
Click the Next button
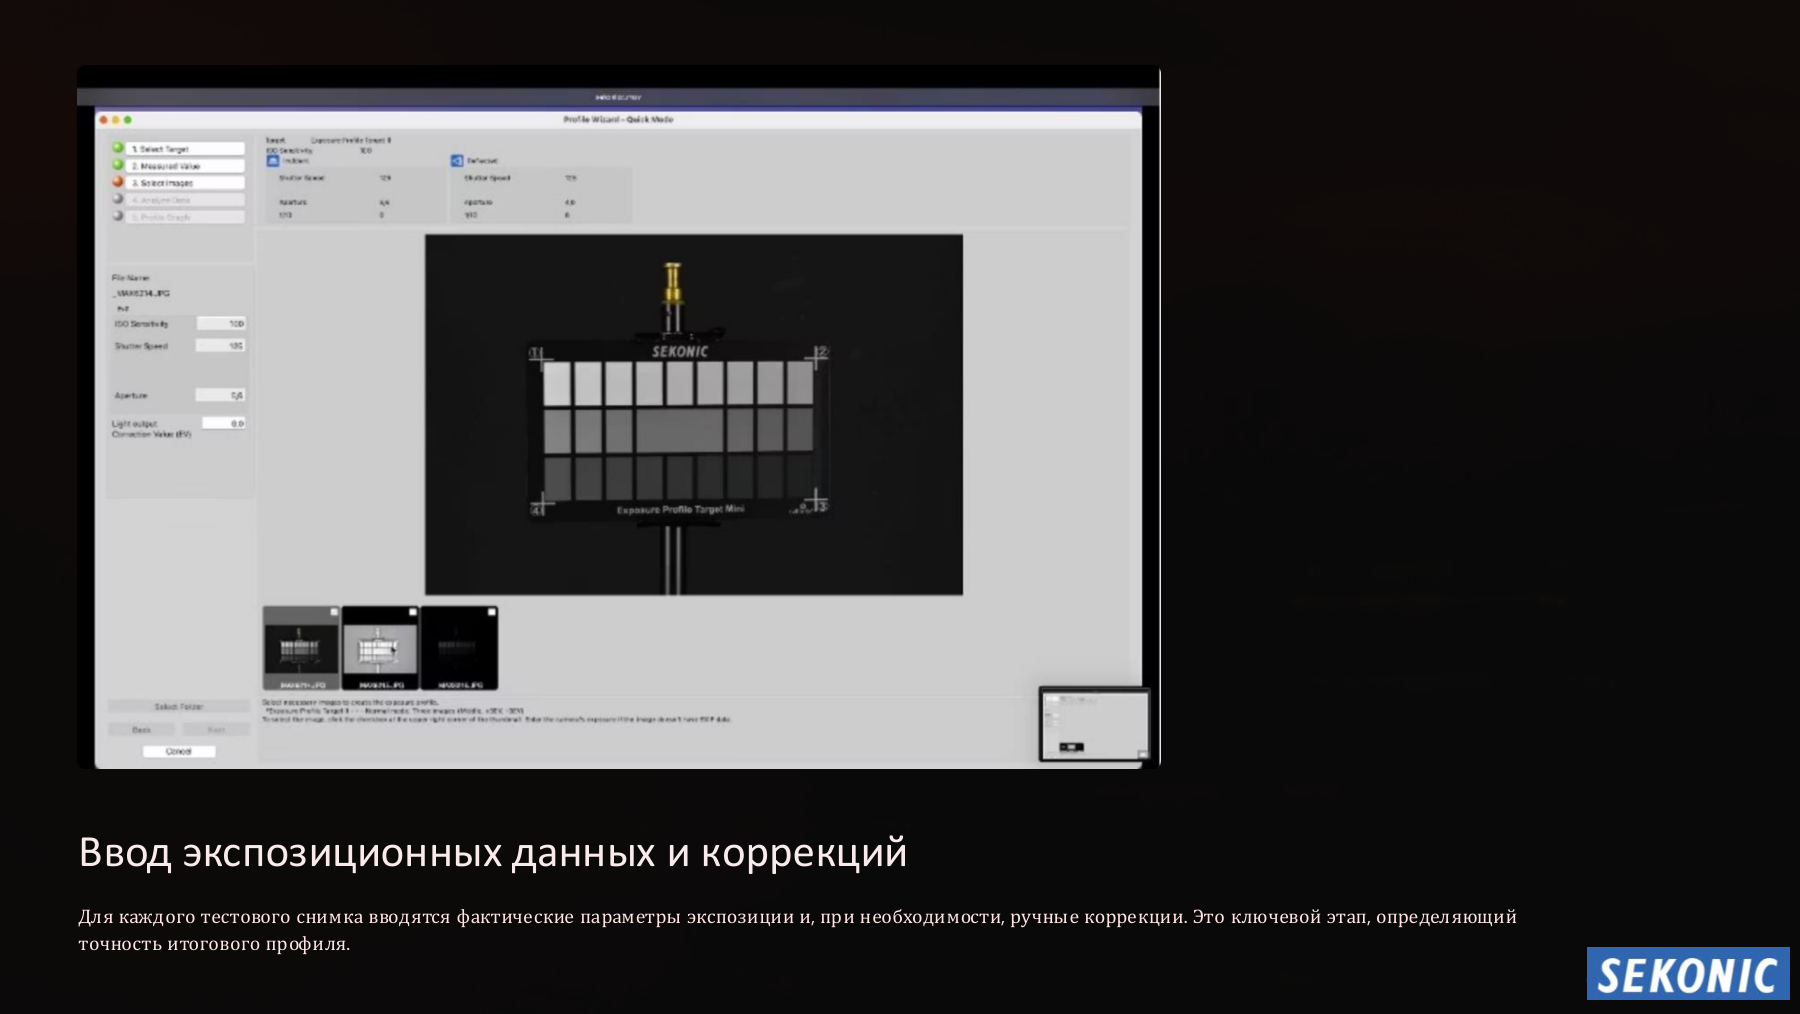point(216,730)
